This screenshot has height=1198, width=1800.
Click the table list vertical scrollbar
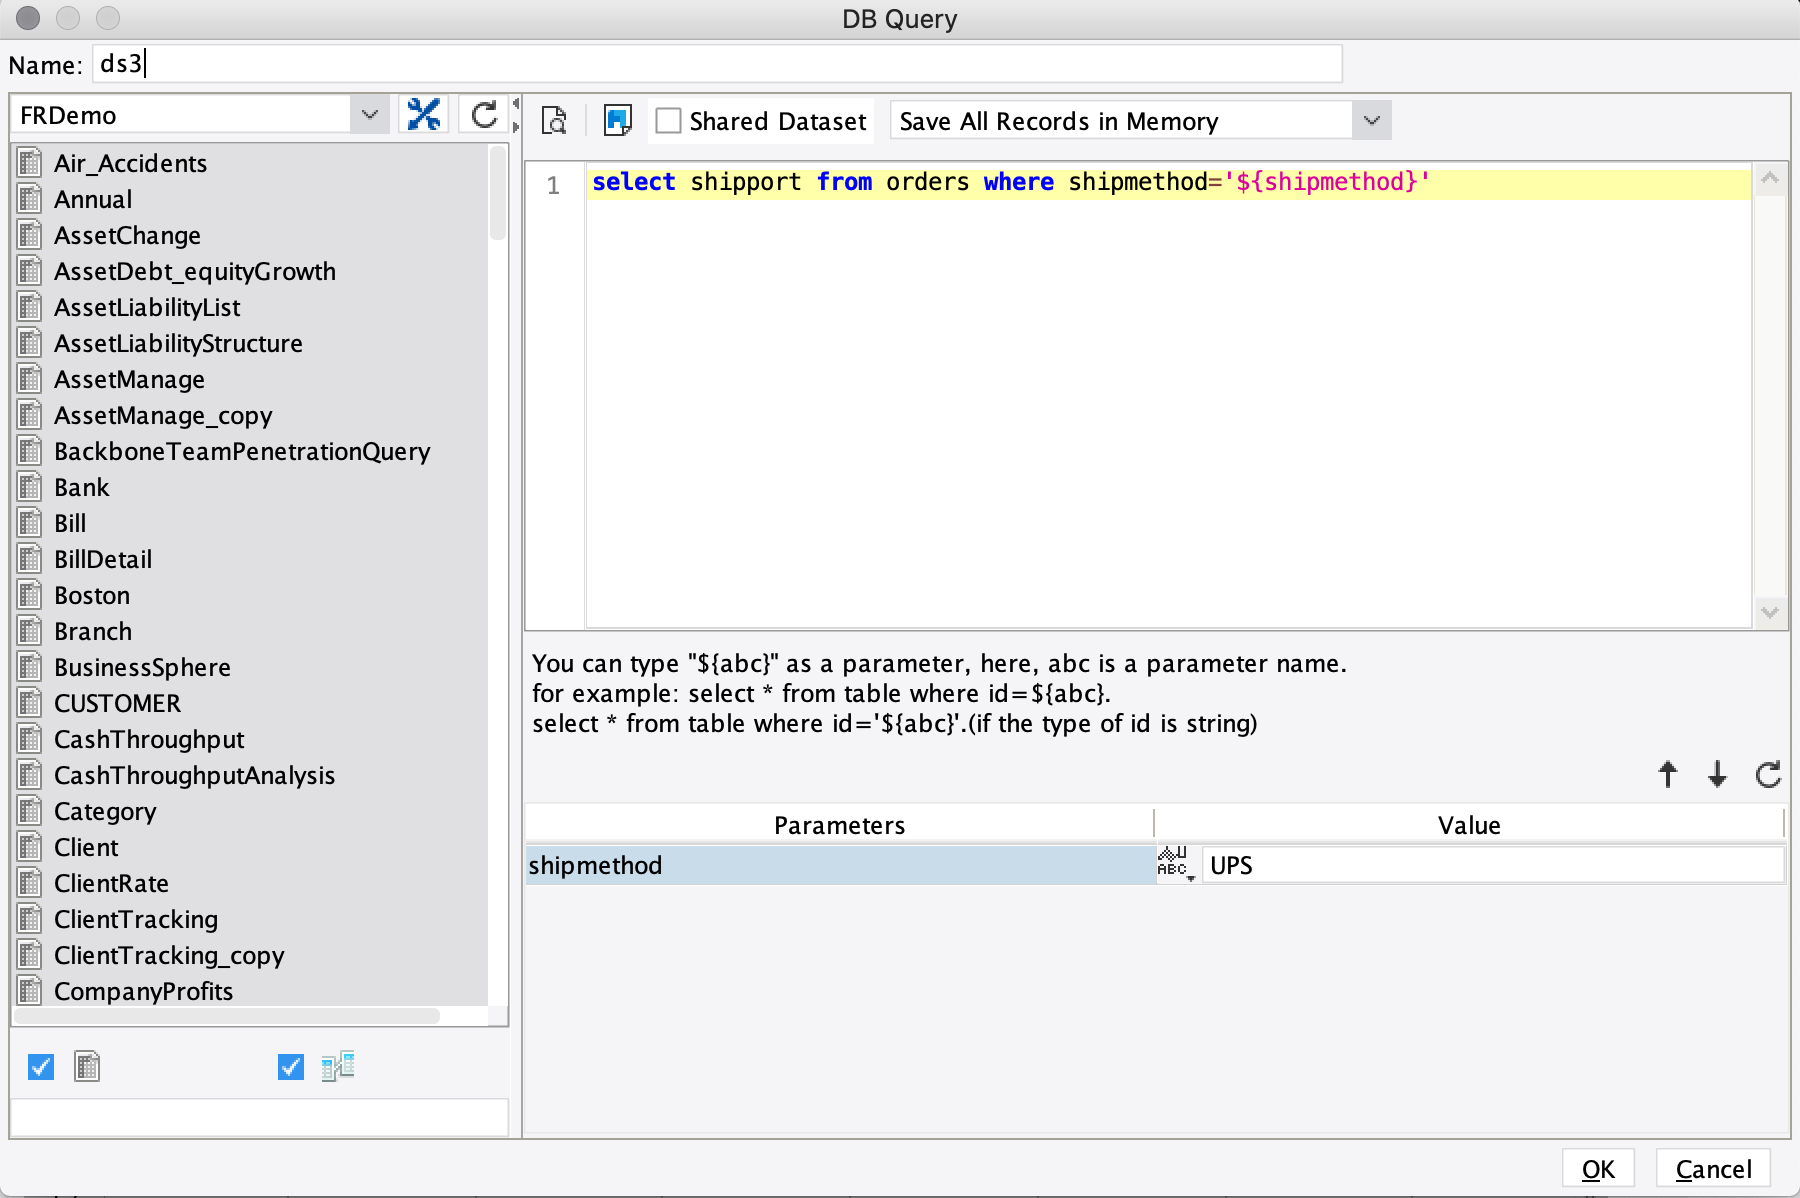(498, 193)
